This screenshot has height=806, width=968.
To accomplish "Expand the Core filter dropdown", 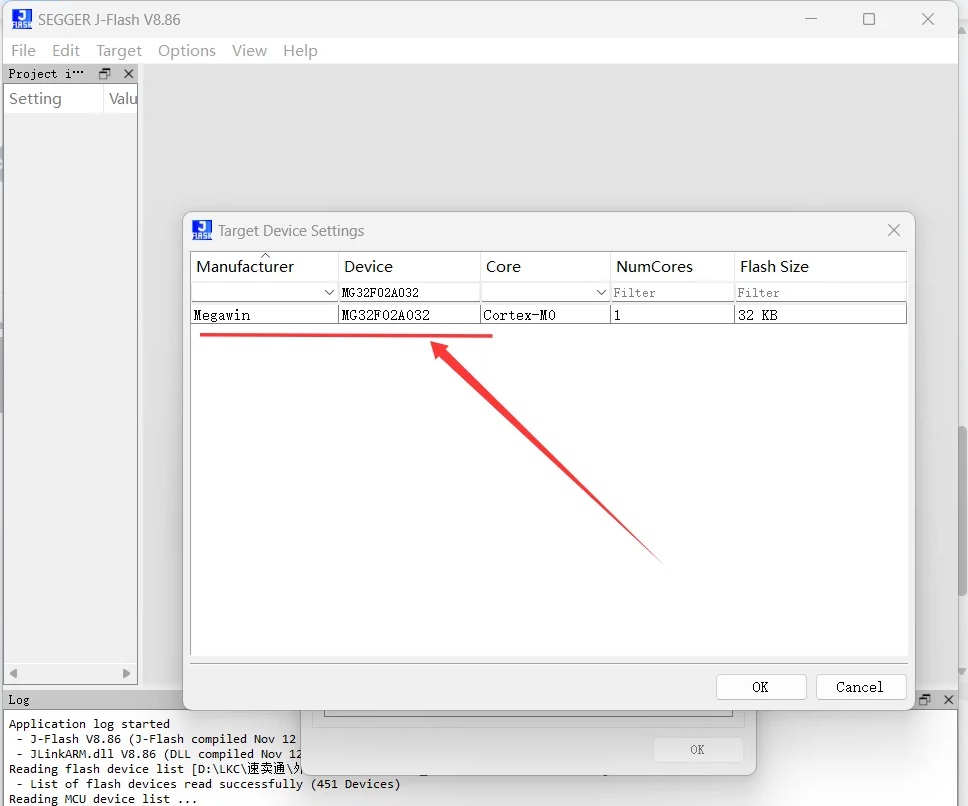I will click(601, 292).
